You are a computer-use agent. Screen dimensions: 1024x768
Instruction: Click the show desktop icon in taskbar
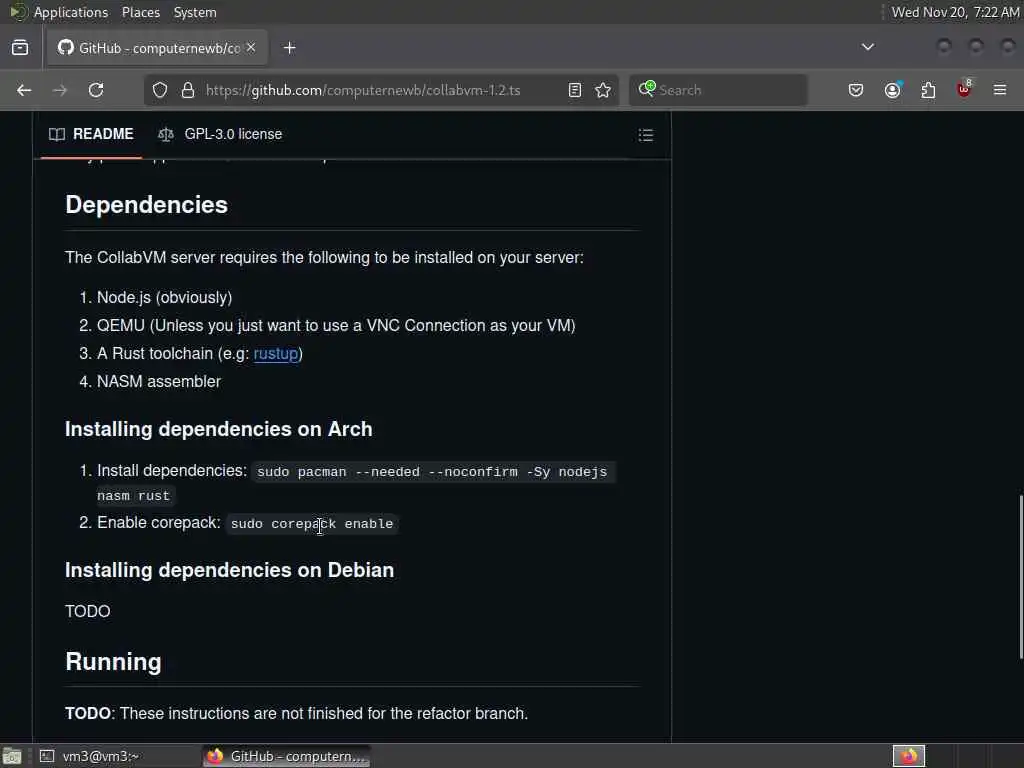[12, 756]
